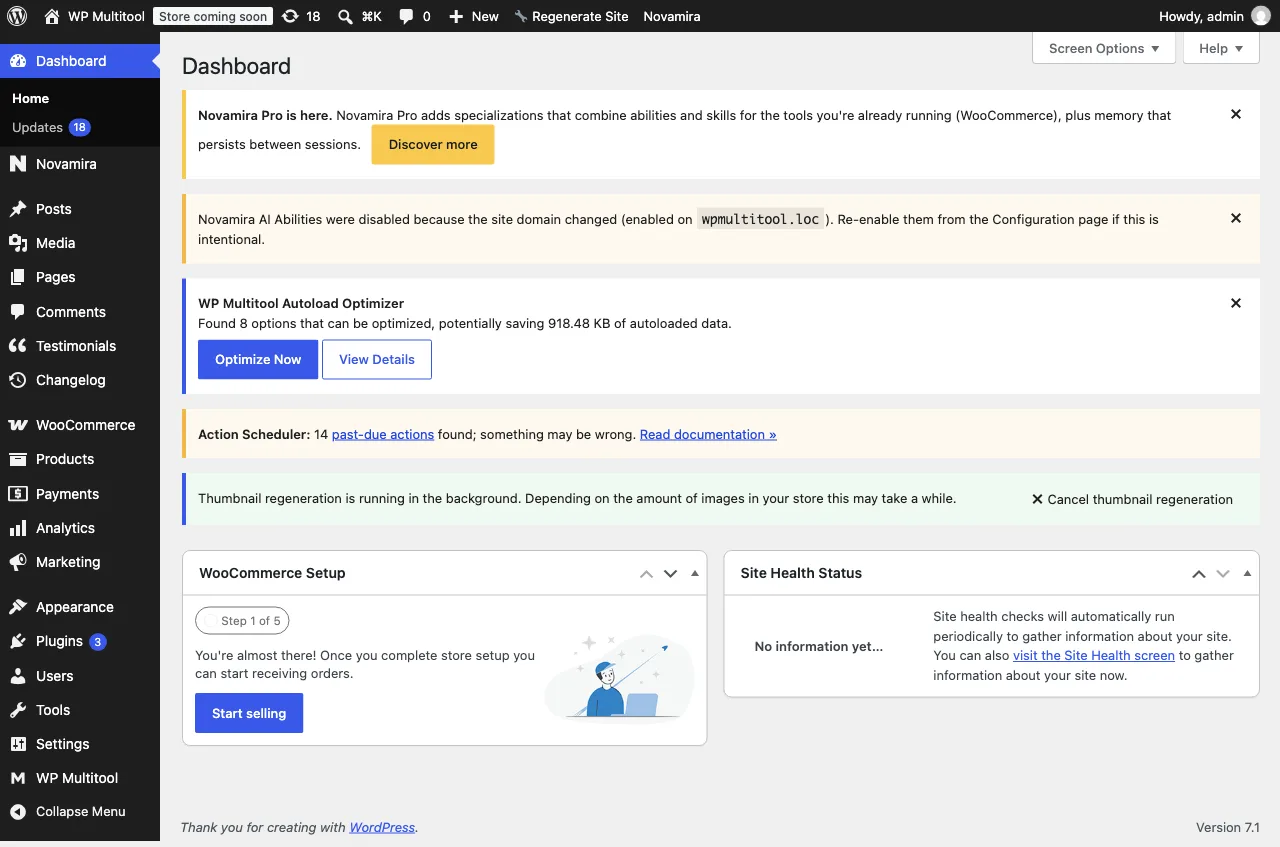Screen dimensions: 1280x847
Task: Click the Version 7.1 footer text
Action: point(1228,827)
